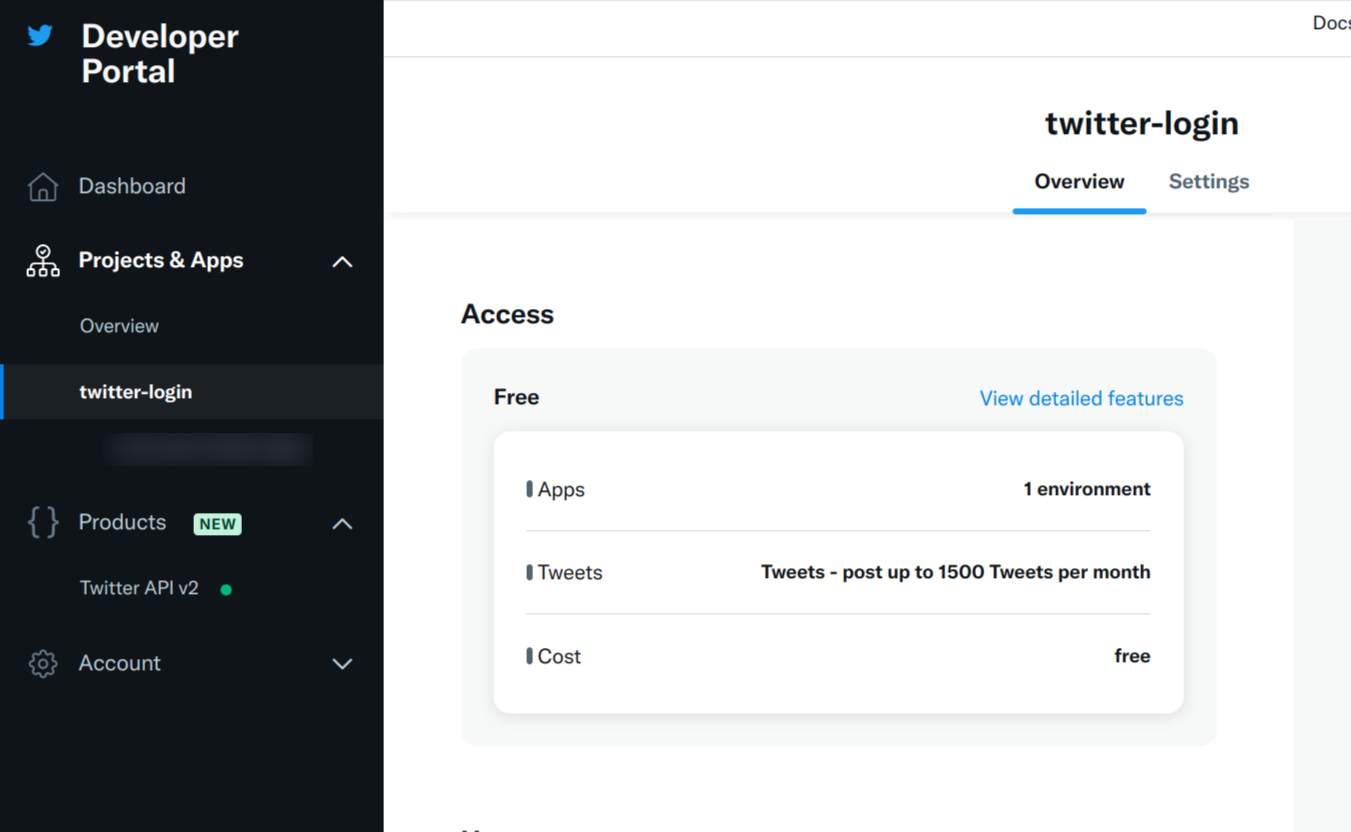Open the Docs link in top bar
Screen dimensions: 1351x832
coord(1331,23)
